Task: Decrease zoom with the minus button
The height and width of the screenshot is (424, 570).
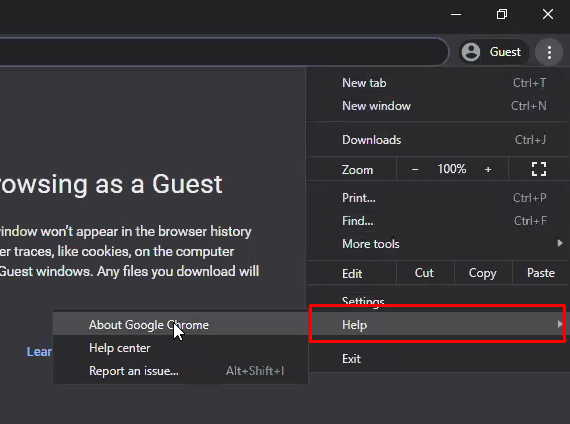Action: 415,169
